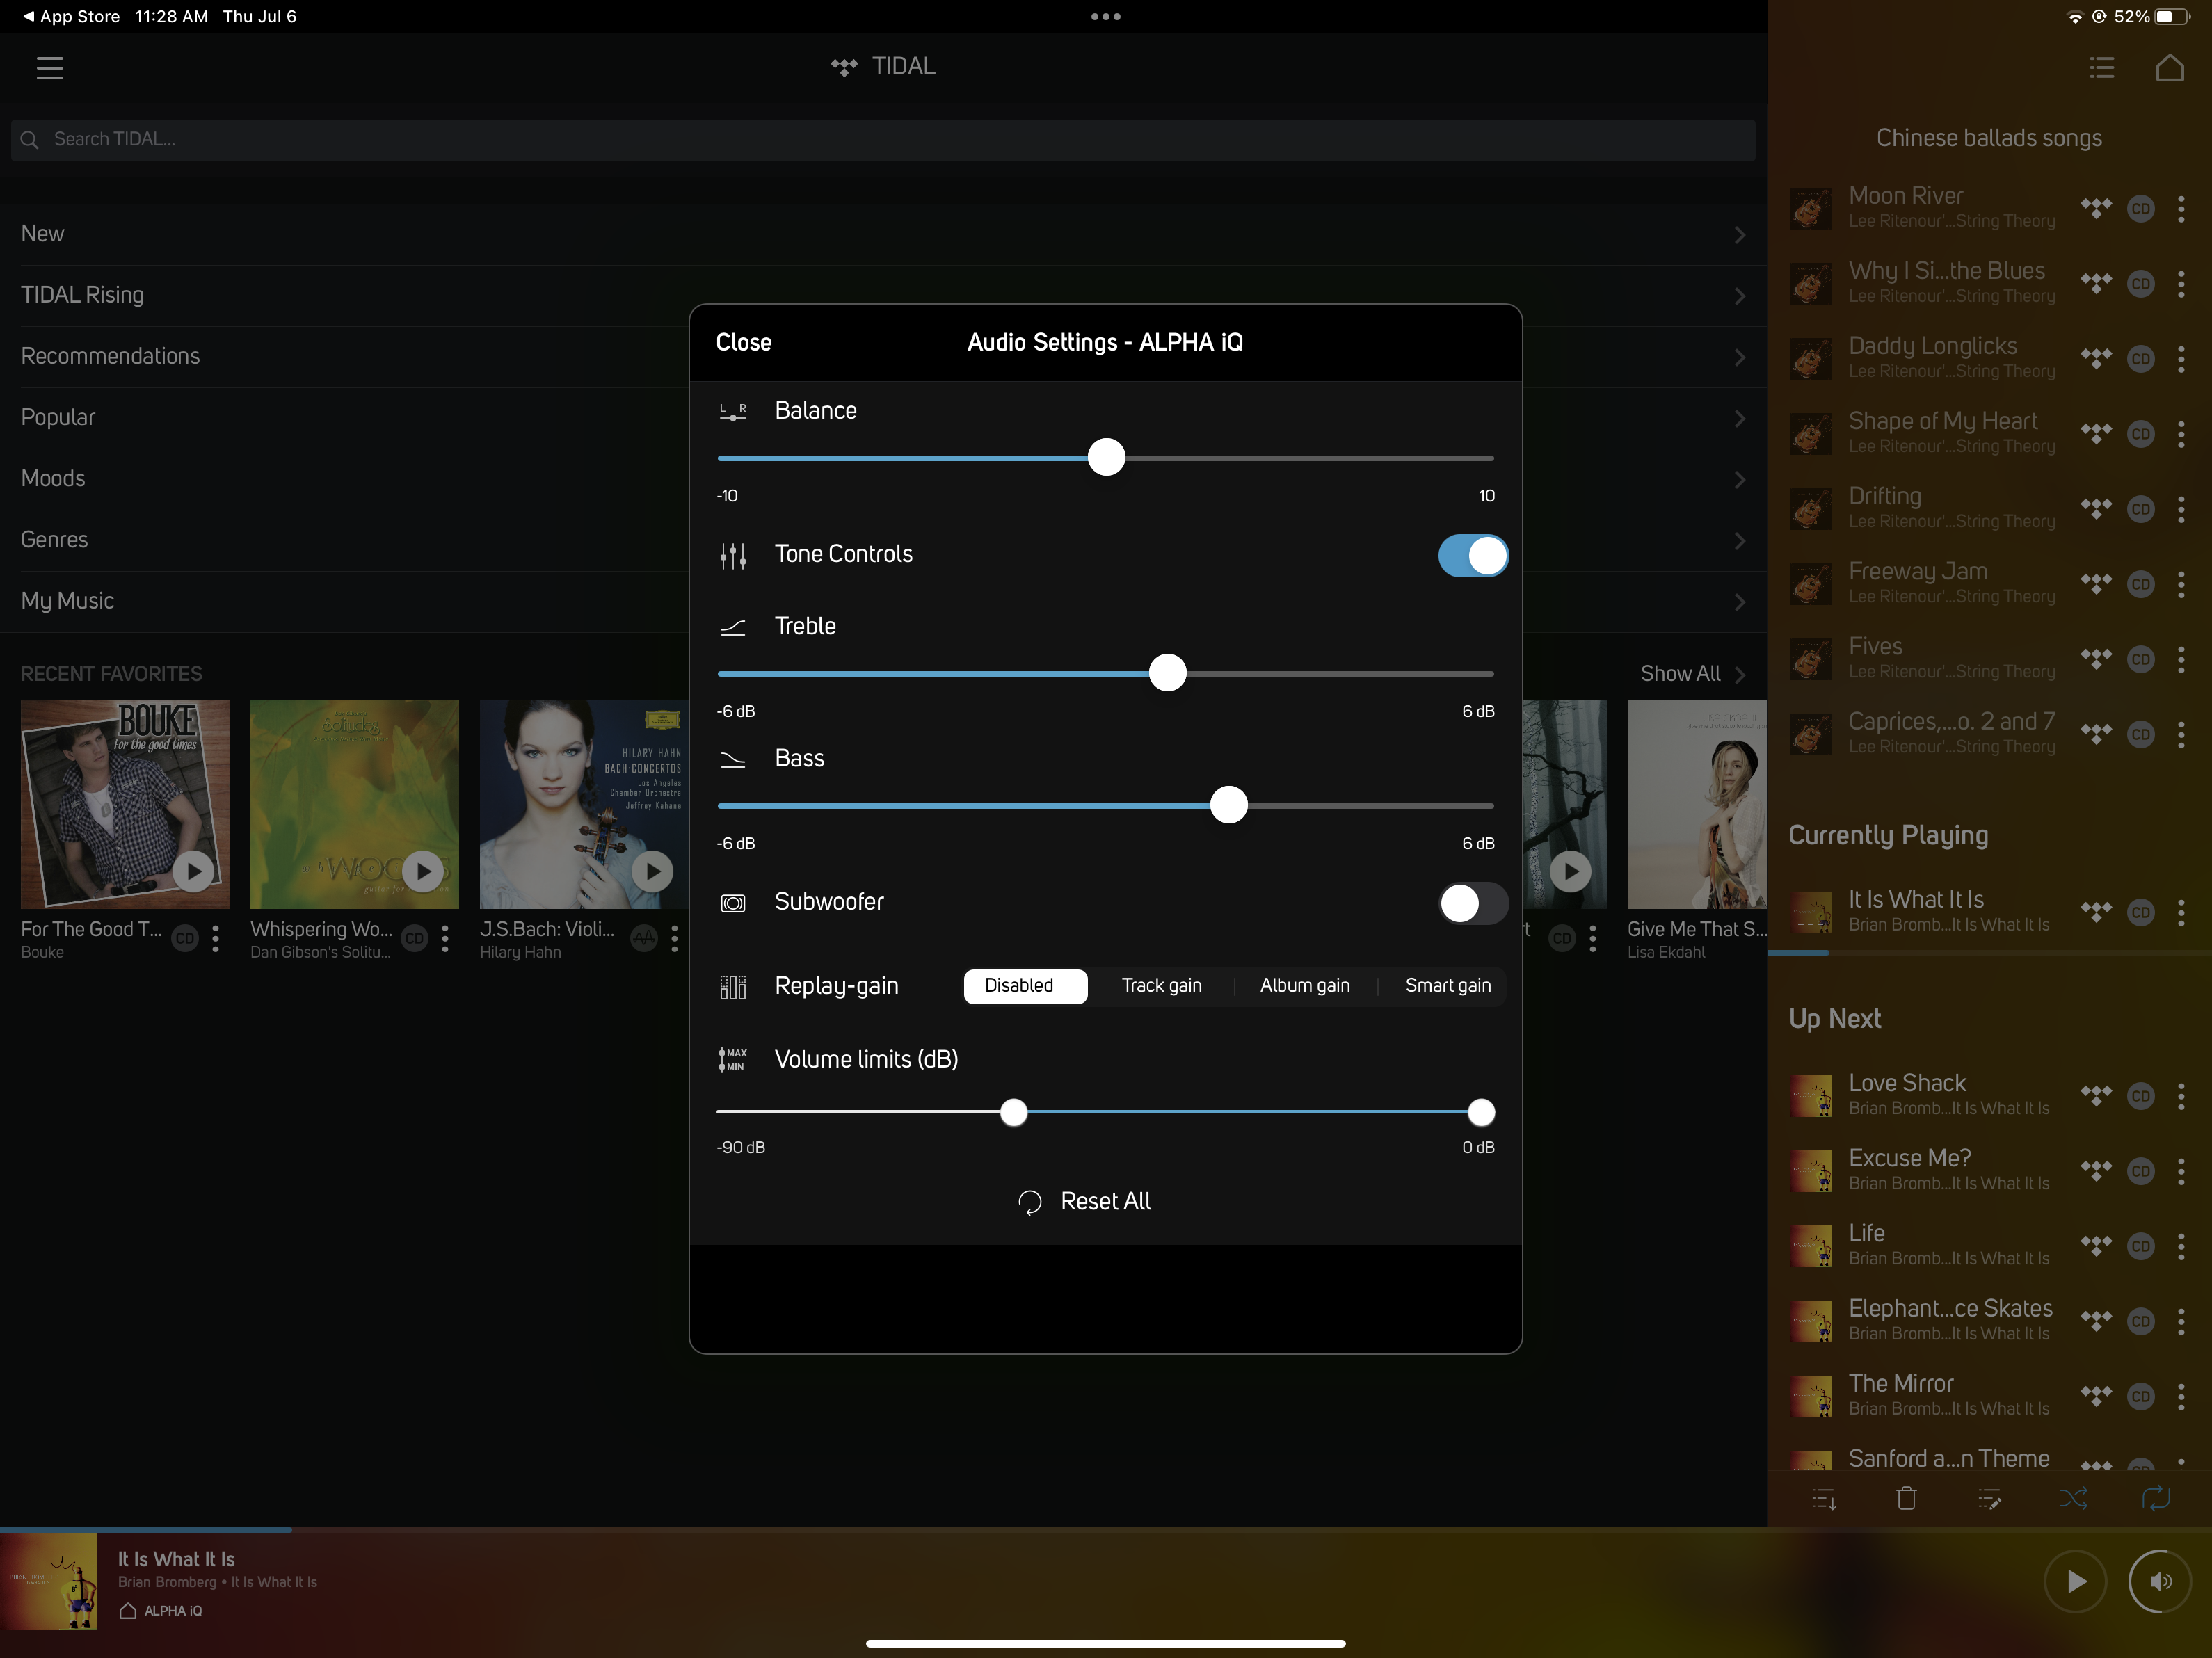The image size is (2212, 1658).
Task: Open the J.S.Bach Hilary Hahn album cover
Action: [584, 804]
